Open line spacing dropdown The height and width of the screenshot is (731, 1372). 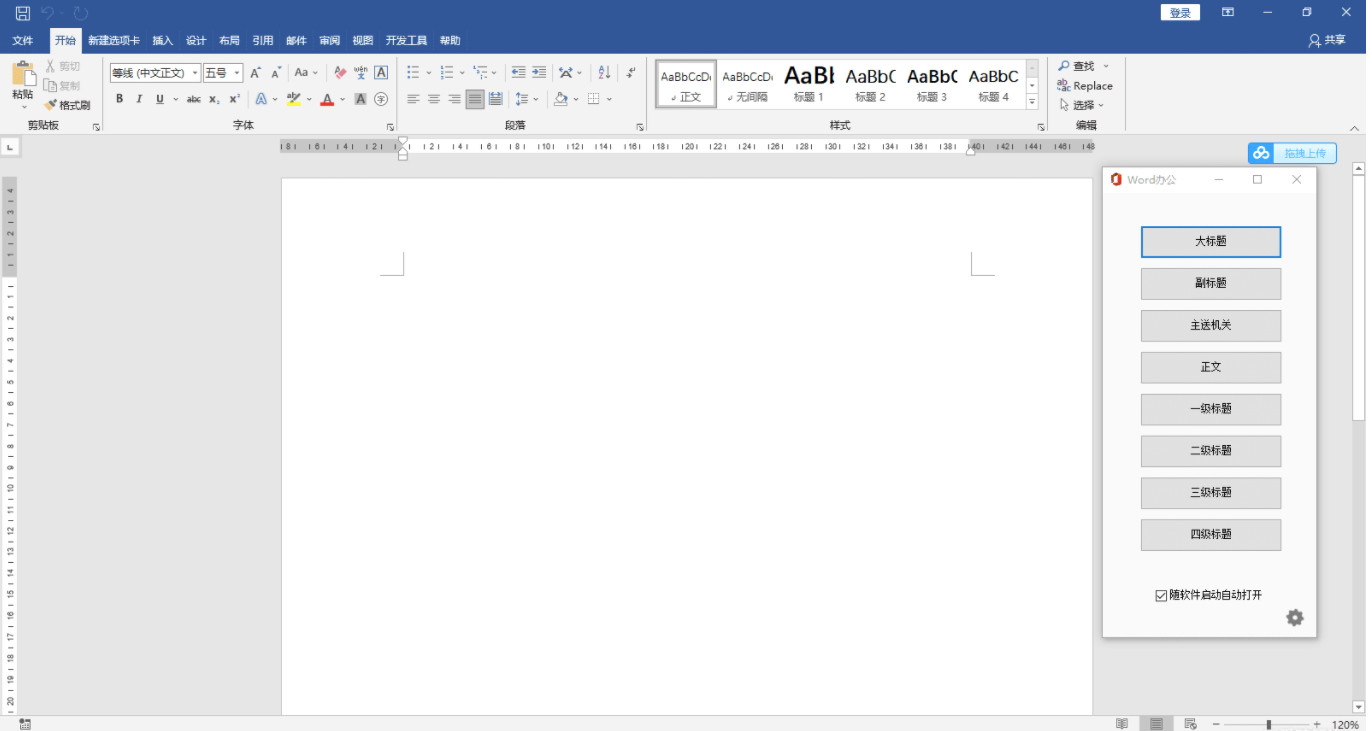coord(526,99)
